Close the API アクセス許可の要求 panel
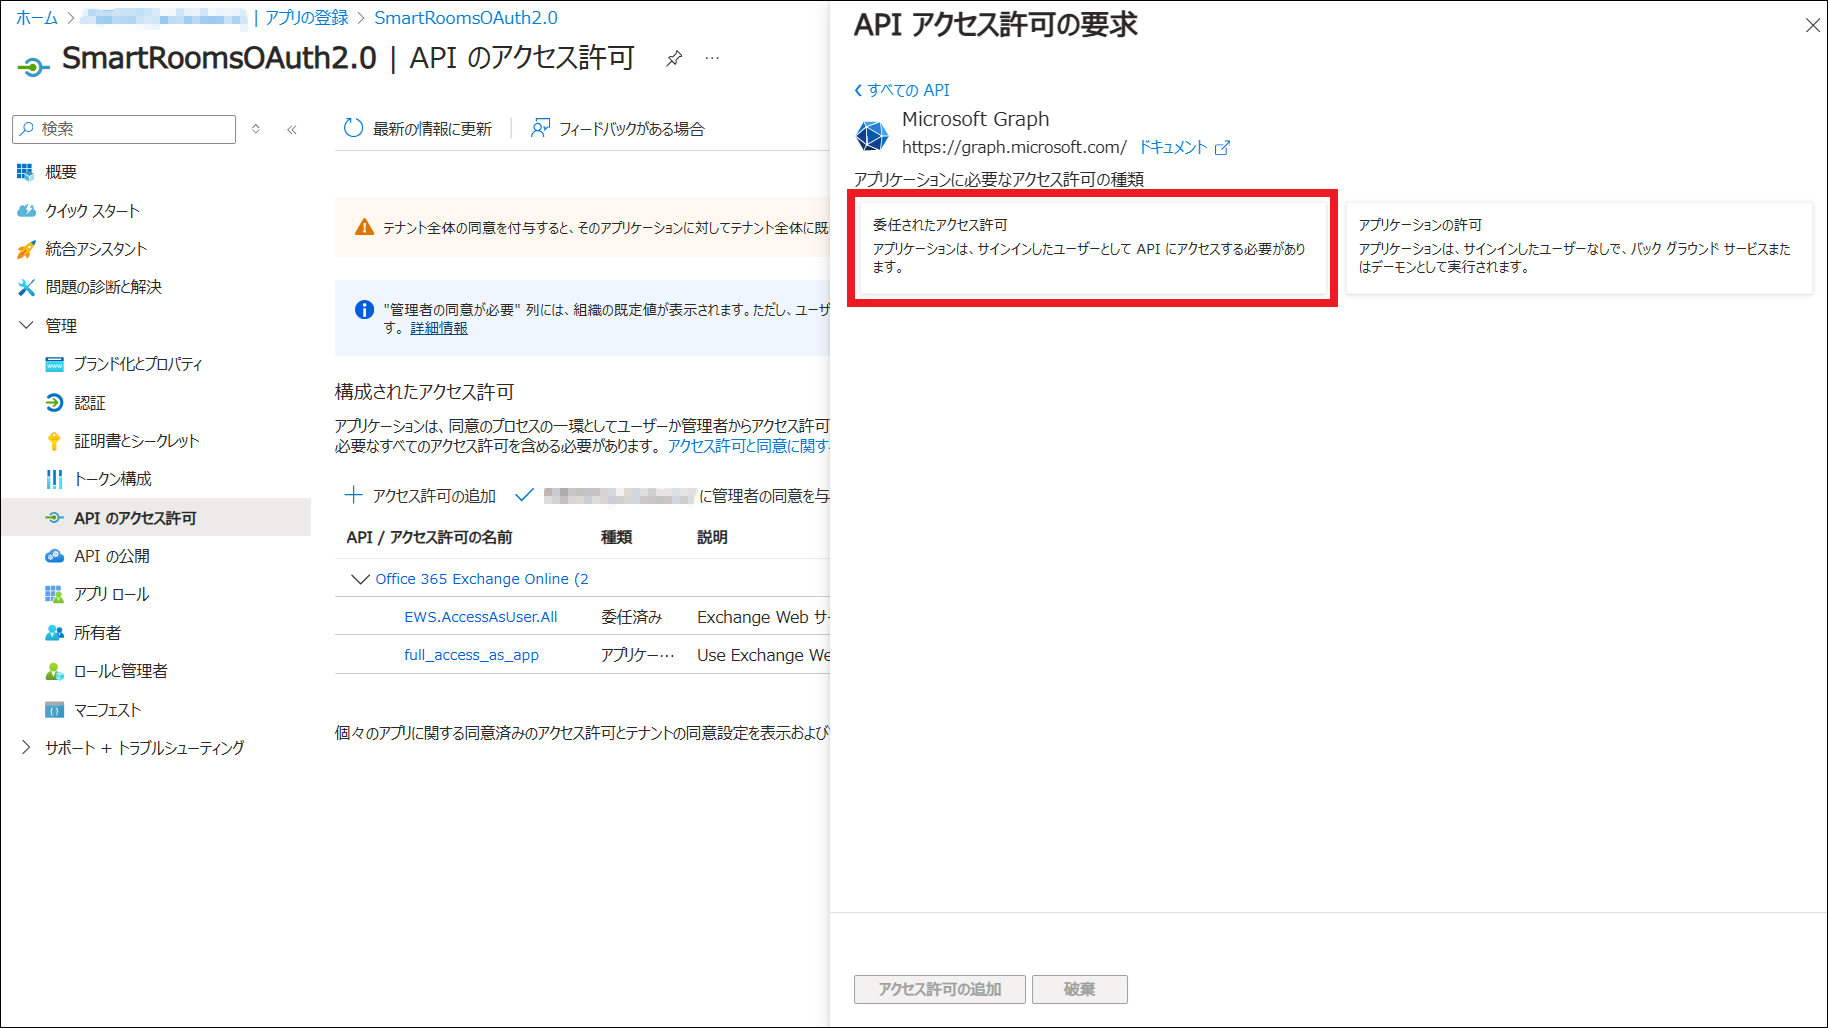This screenshot has width=1828, height=1028. click(1812, 26)
